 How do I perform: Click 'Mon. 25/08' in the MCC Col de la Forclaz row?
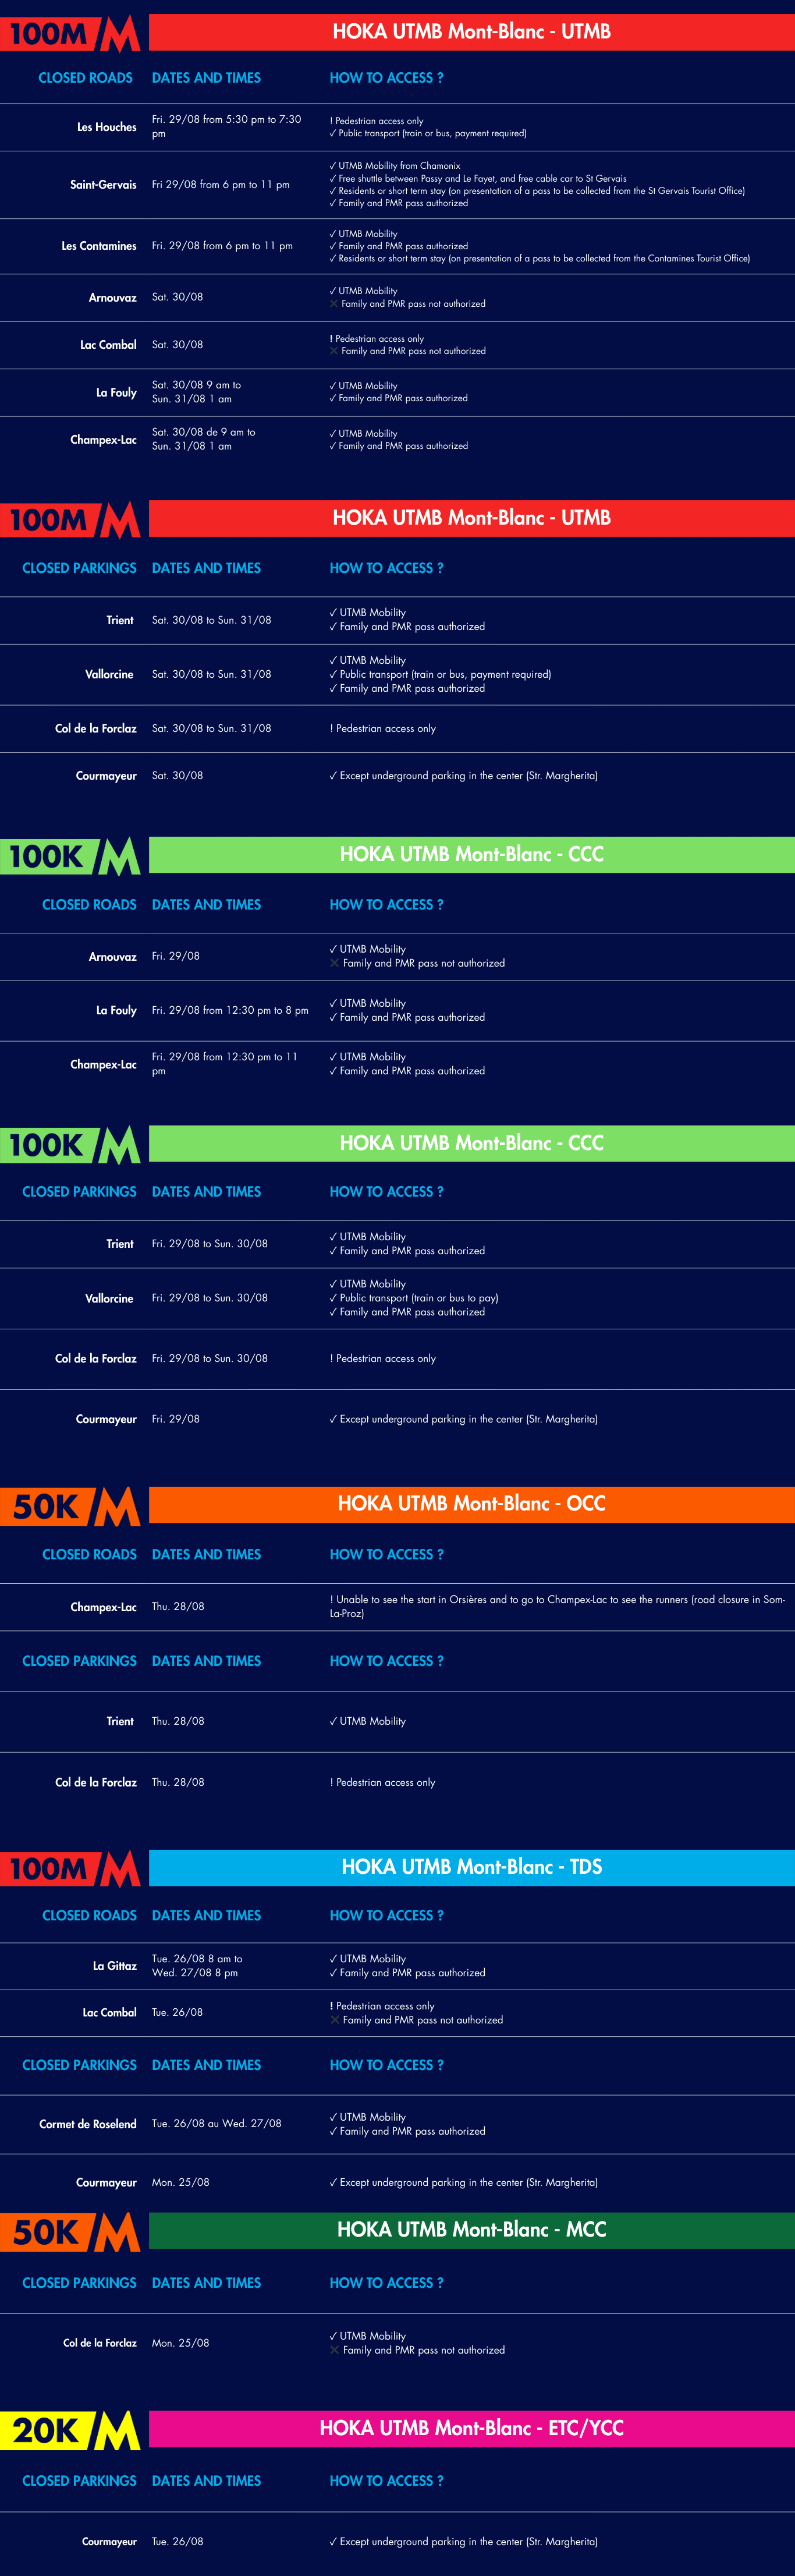tap(181, 2343)
